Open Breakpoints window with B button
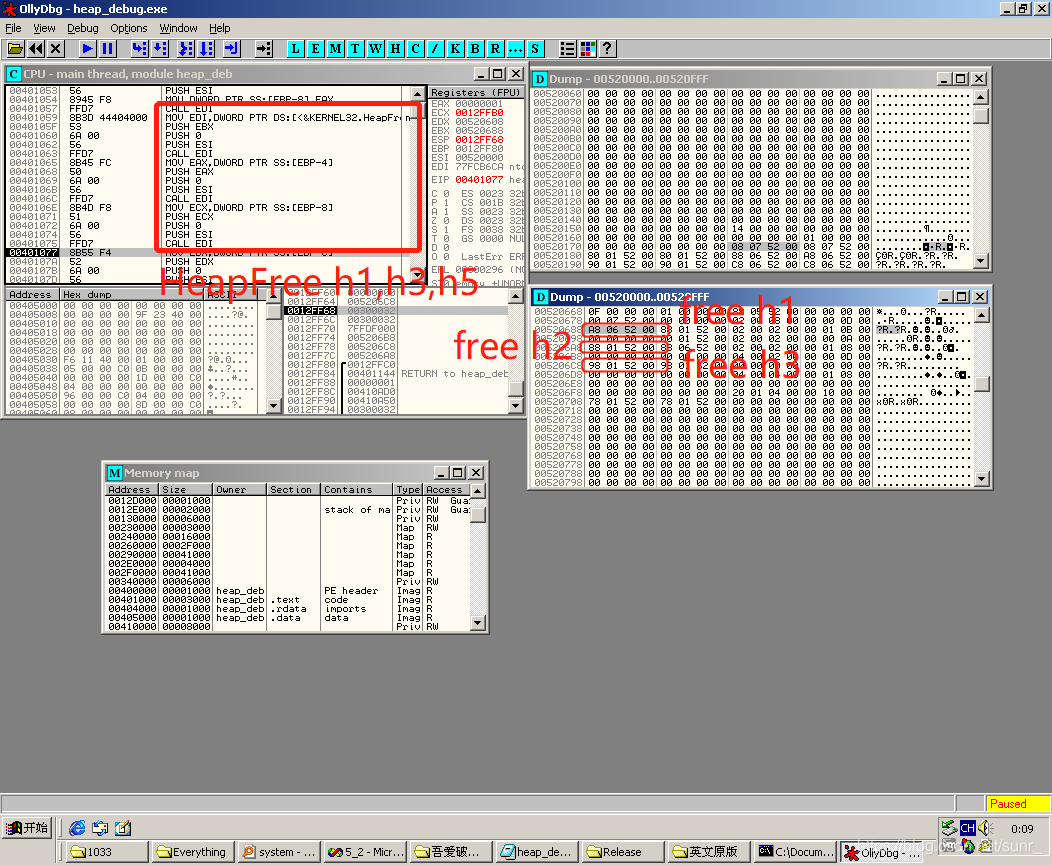 pos(475,48)
